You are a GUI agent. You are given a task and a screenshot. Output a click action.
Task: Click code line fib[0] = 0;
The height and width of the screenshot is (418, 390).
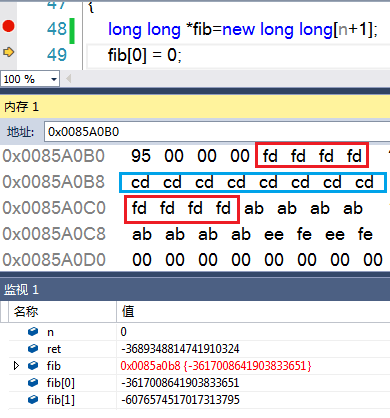tap(145, 55)
